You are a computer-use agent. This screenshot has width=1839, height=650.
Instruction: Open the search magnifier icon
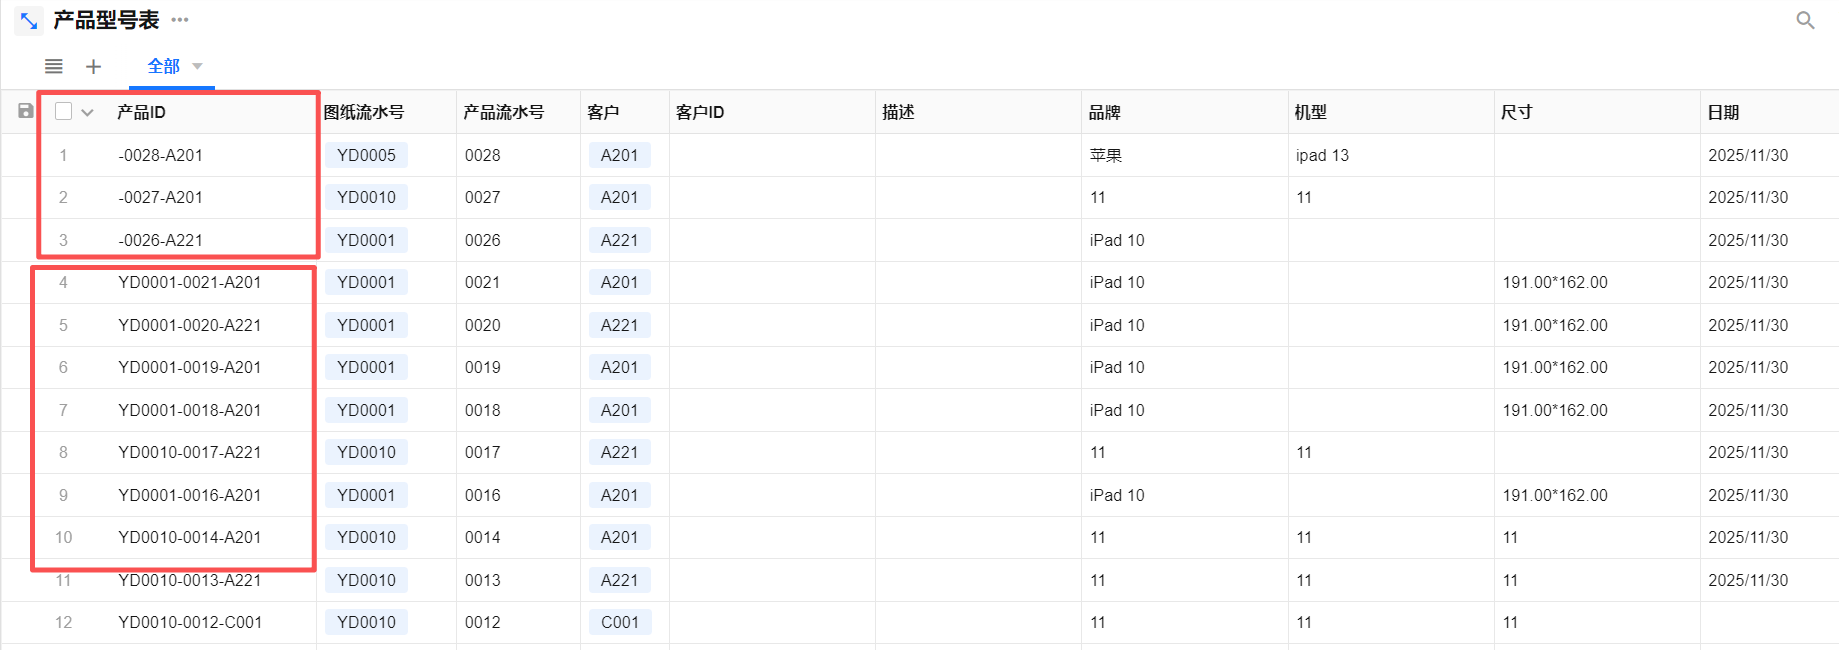click(x=1805, y=20)
